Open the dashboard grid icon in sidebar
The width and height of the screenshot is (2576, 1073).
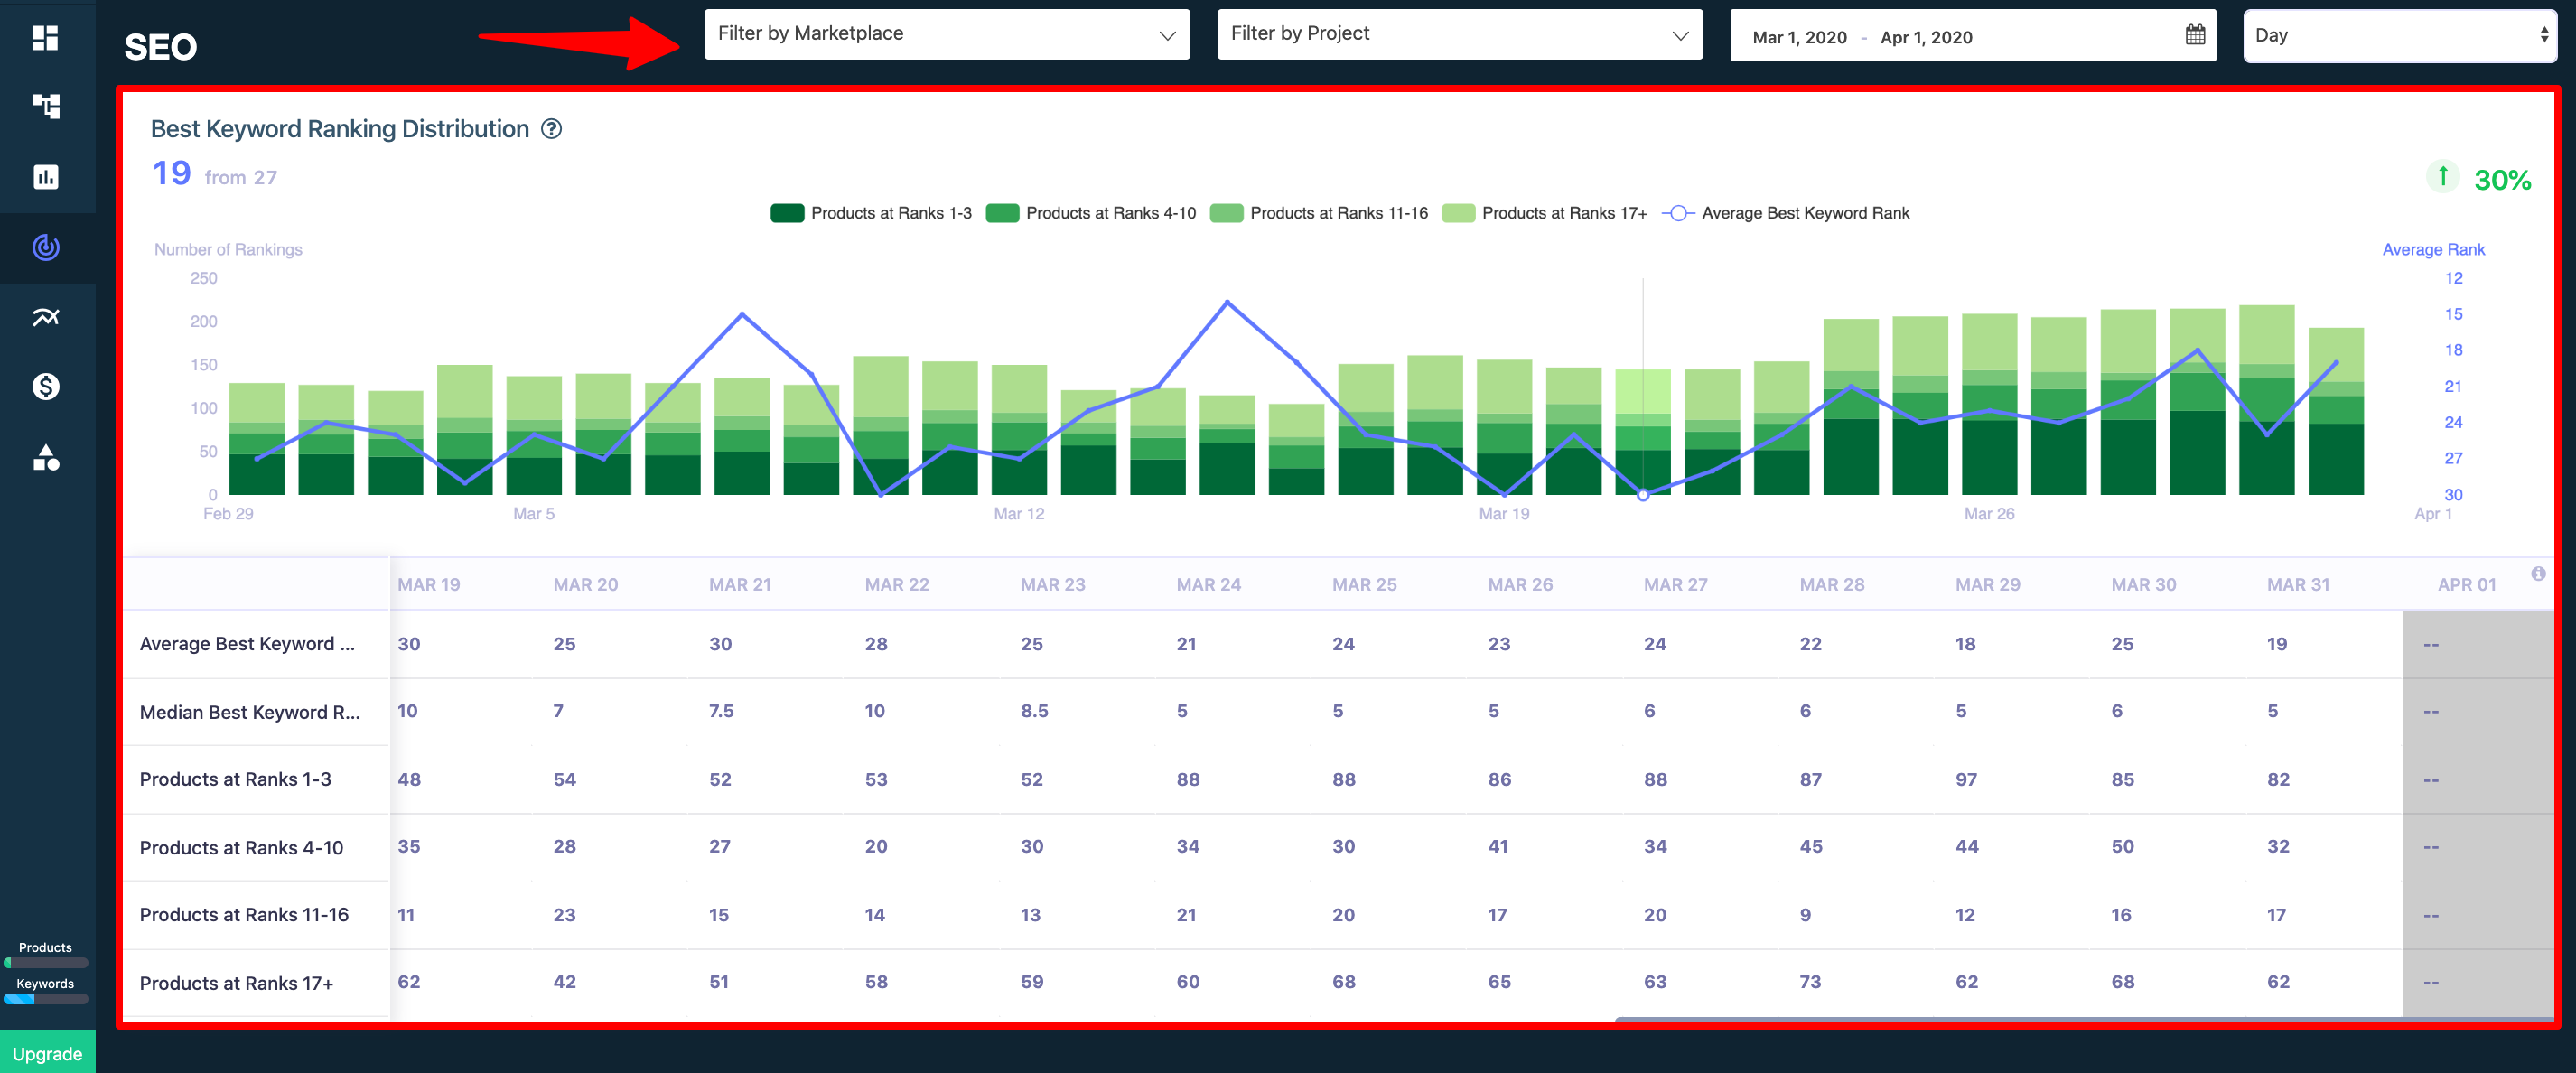(46, 38)
